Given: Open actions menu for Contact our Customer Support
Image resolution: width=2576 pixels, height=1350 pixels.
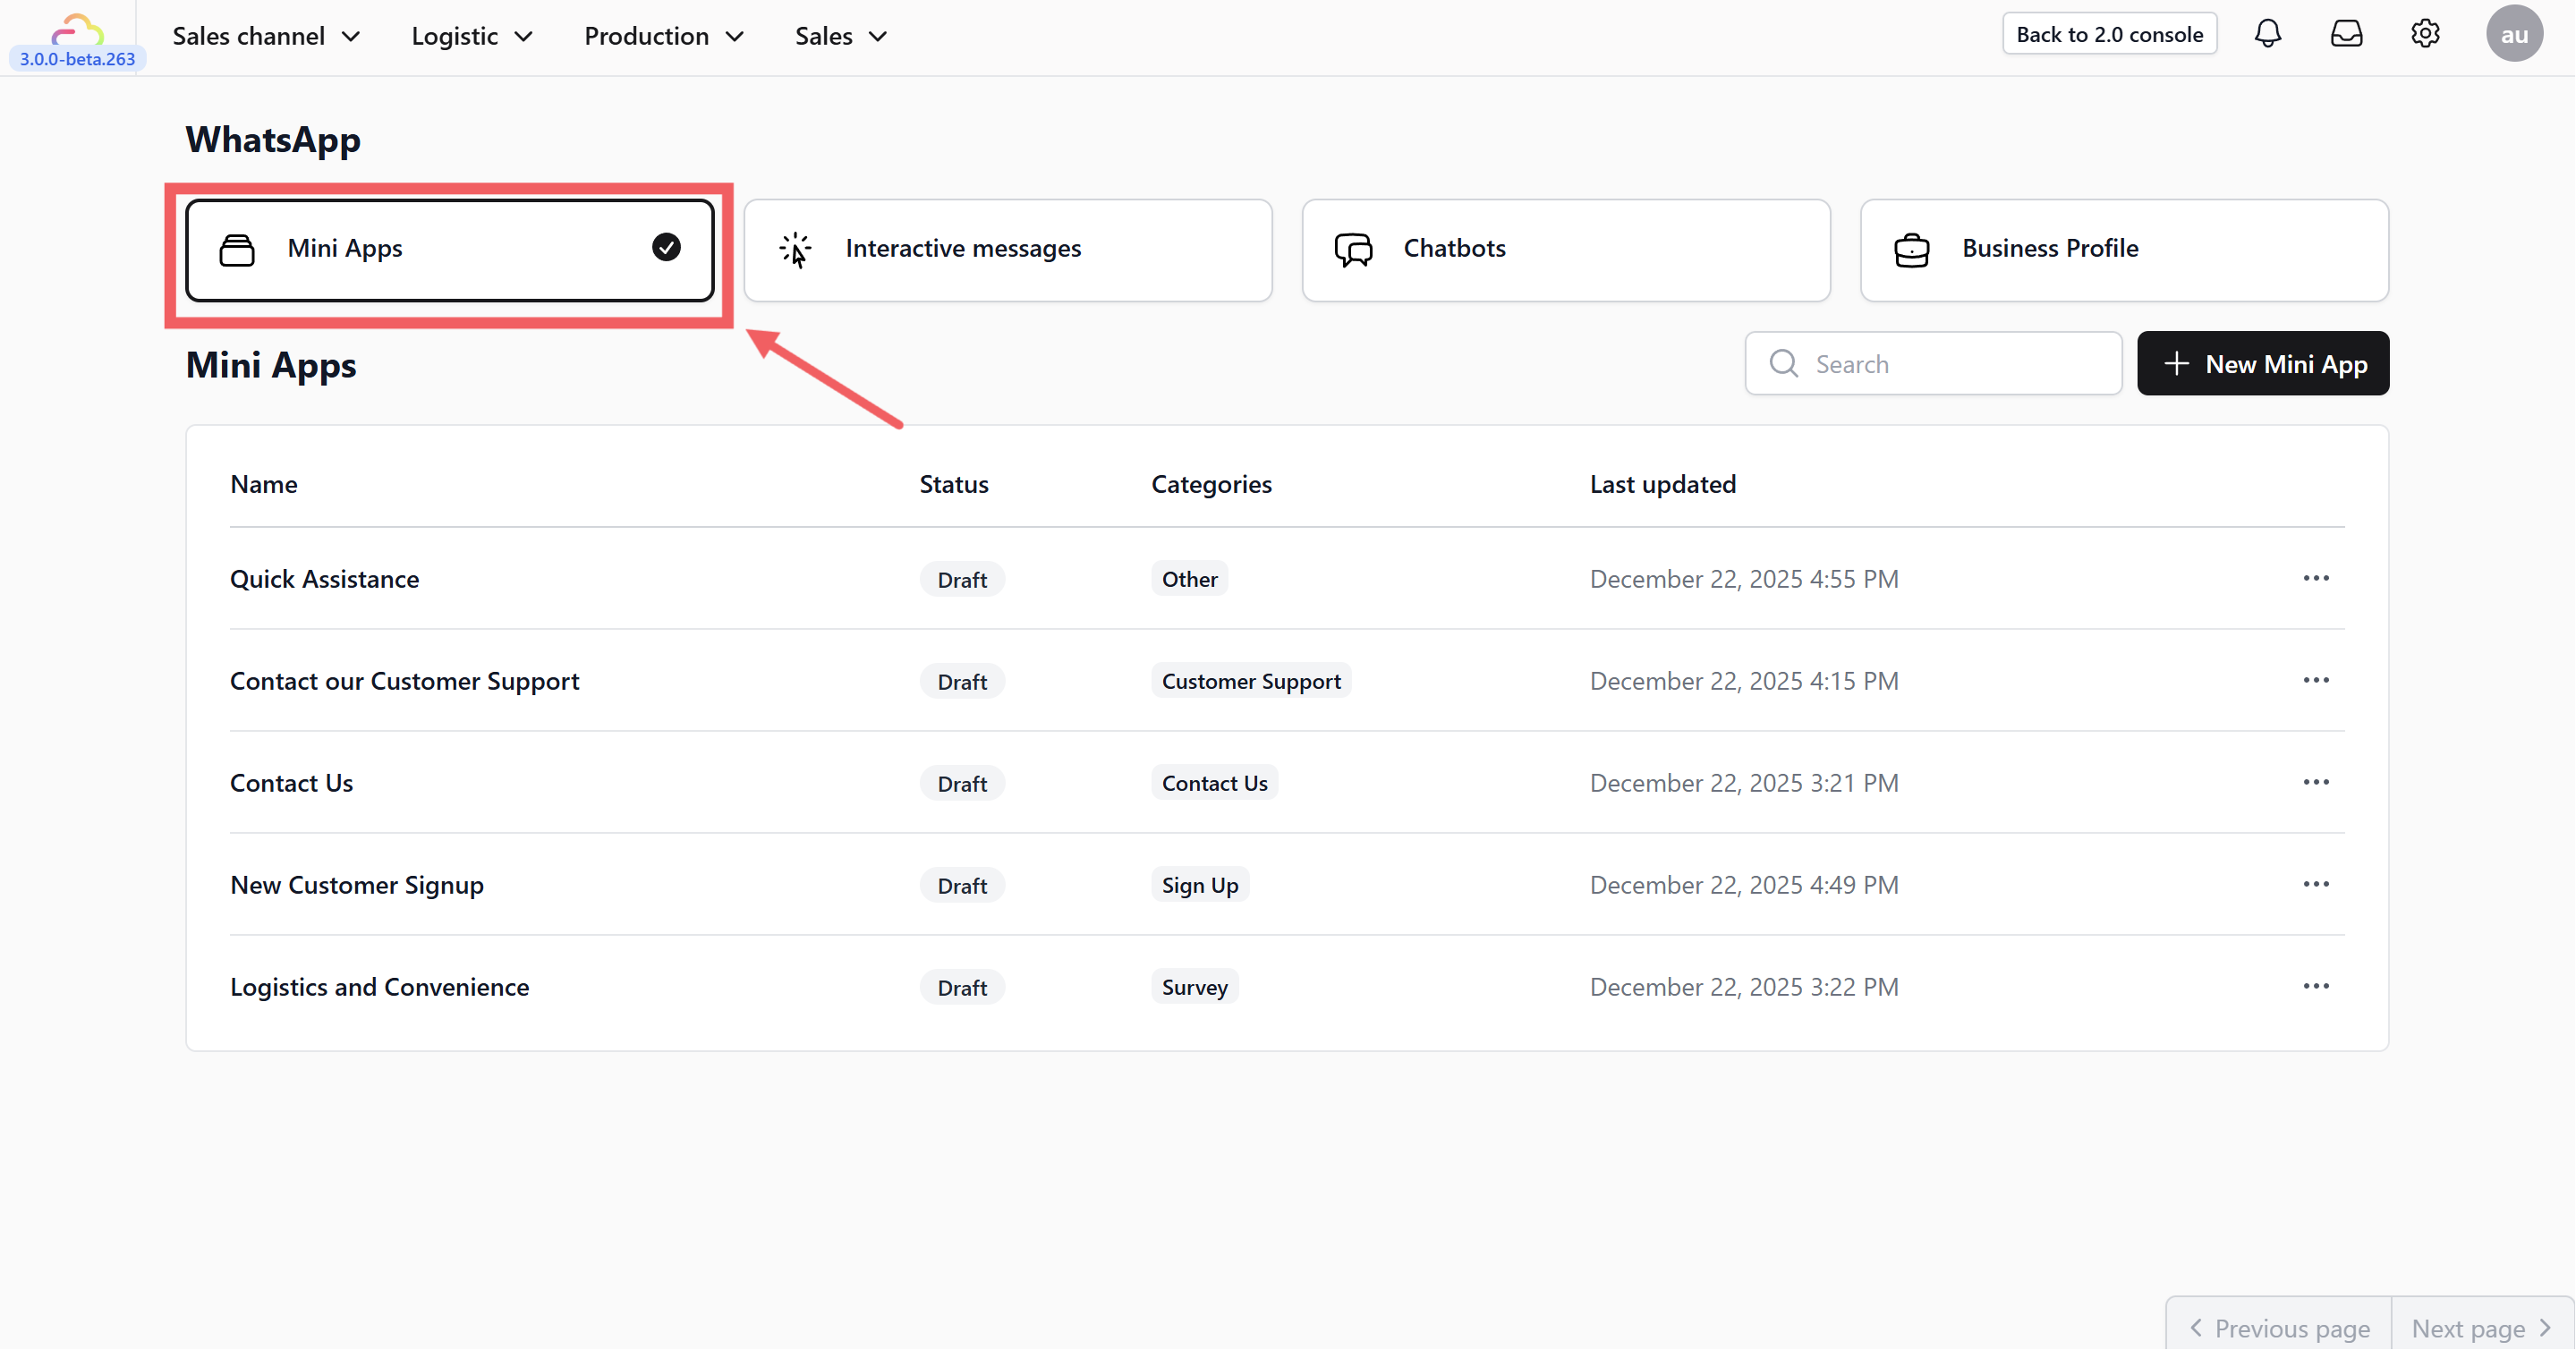Looking at the screenshot, I should click(x=2316, y=680).
